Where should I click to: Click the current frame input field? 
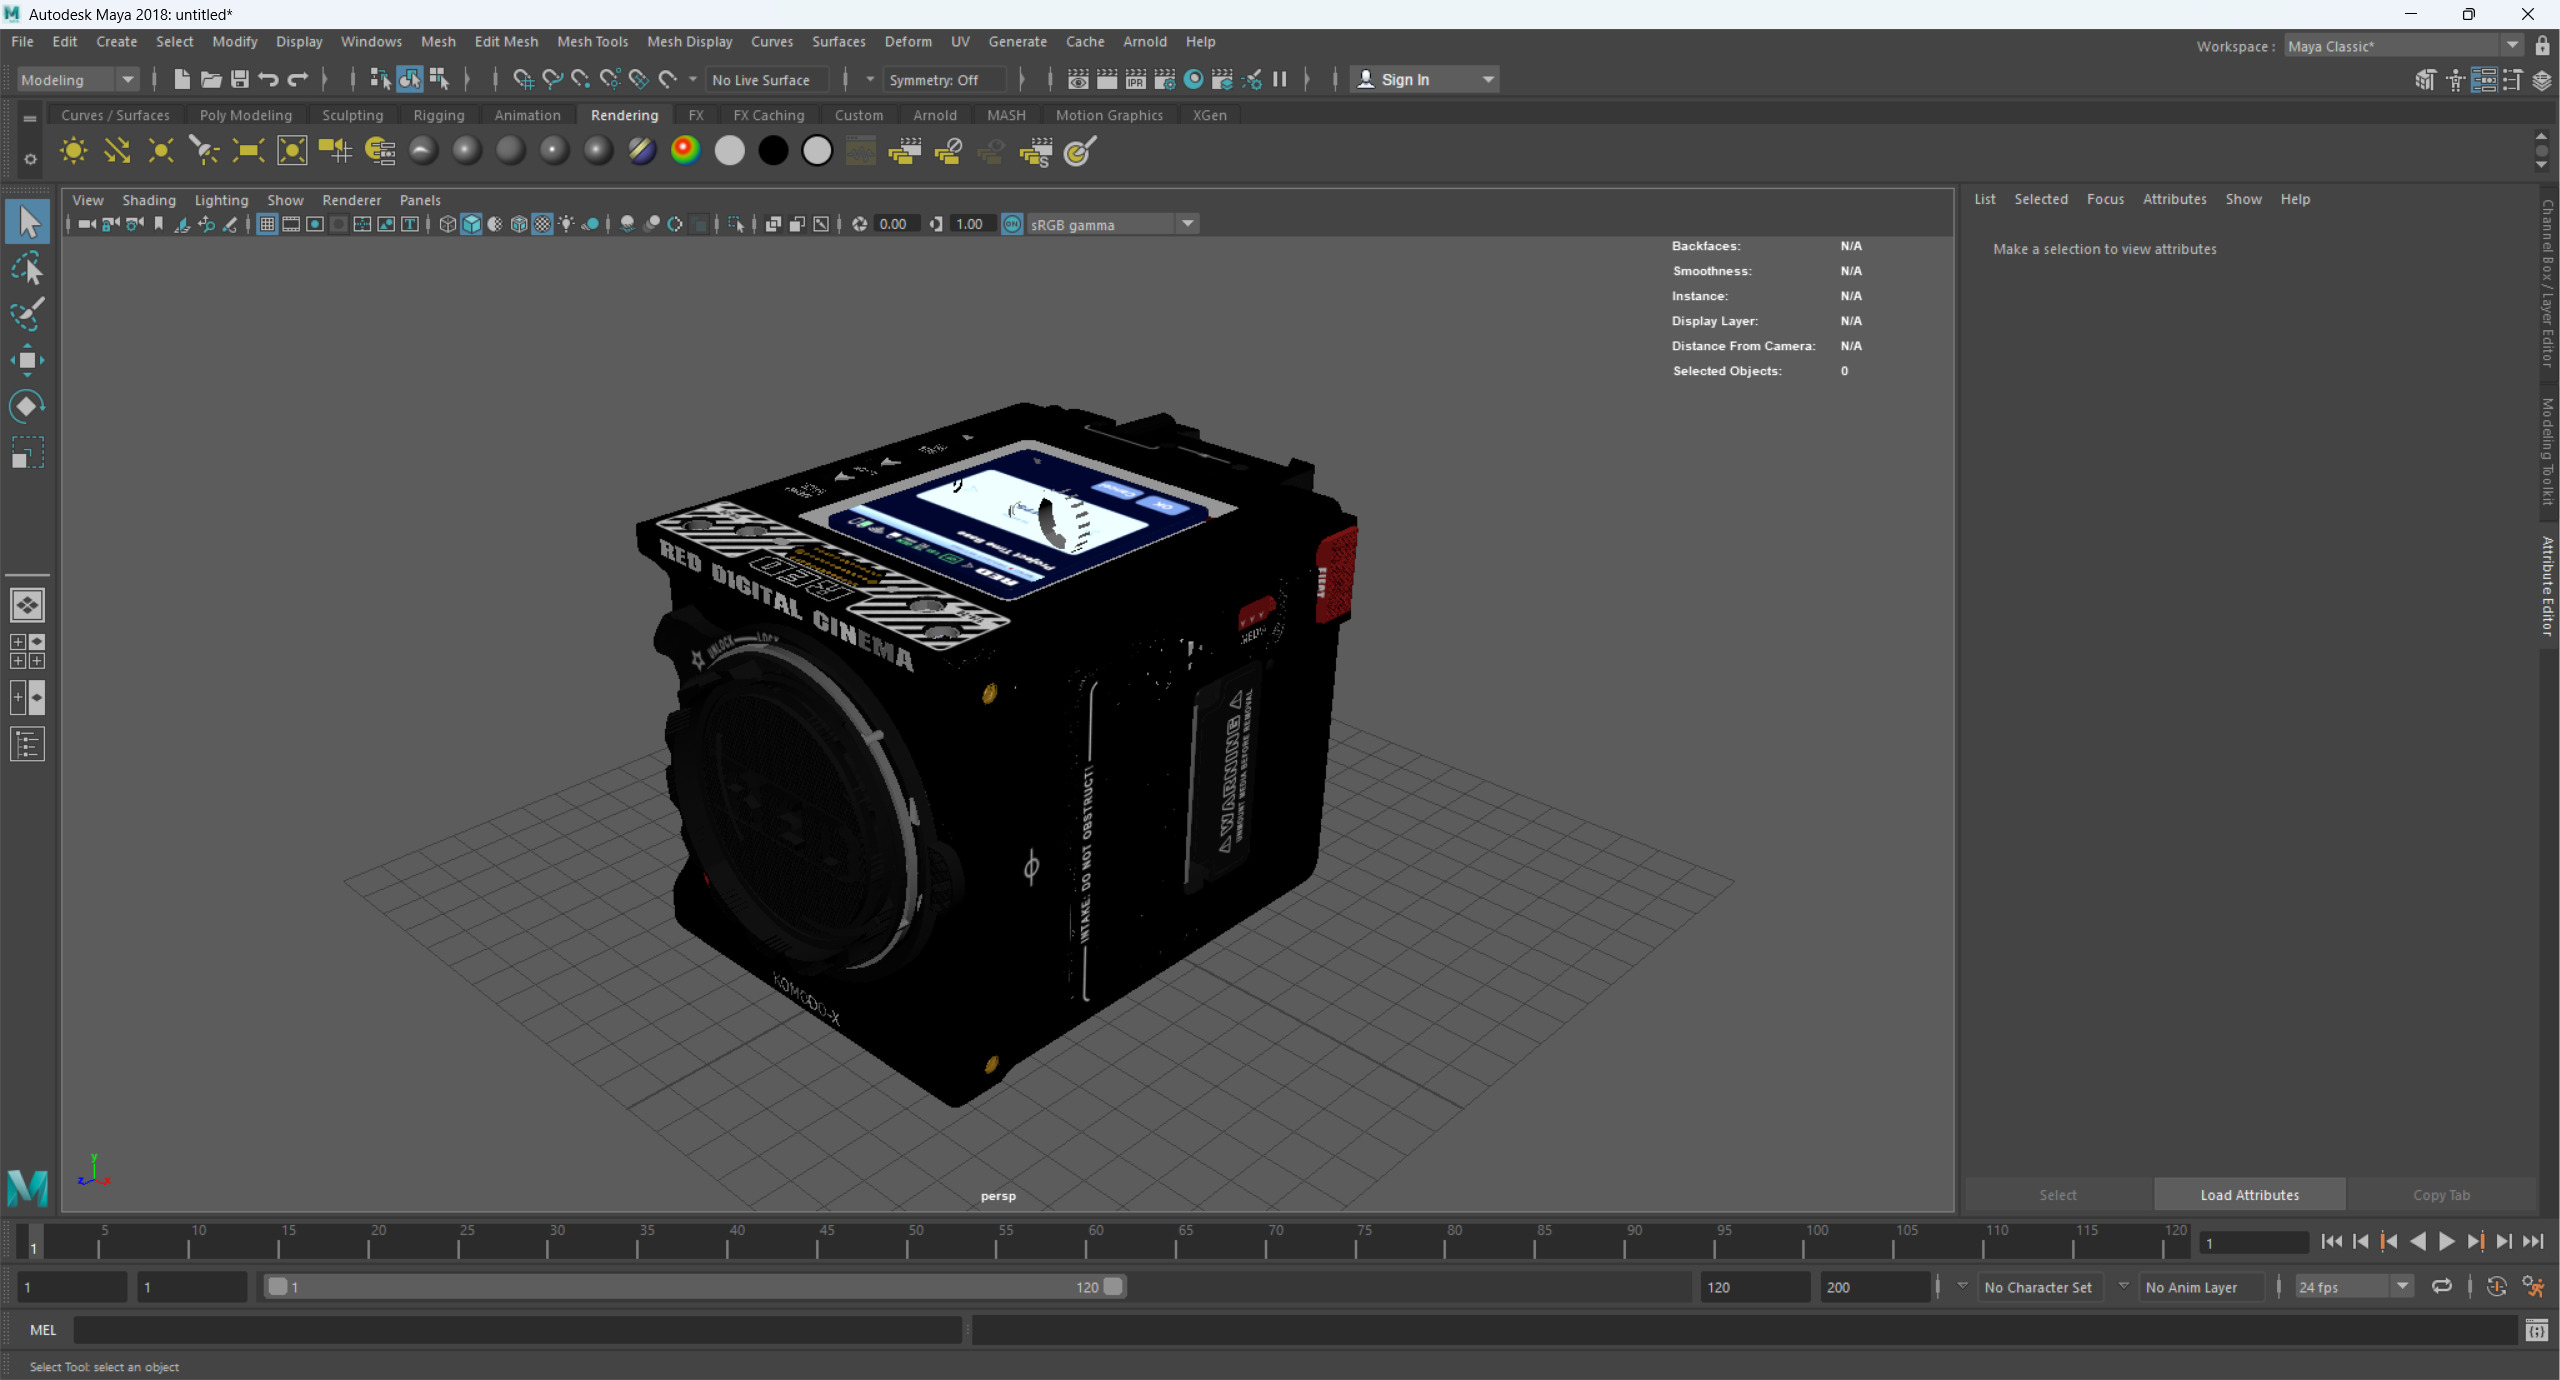click(x=2252, y=1243)
